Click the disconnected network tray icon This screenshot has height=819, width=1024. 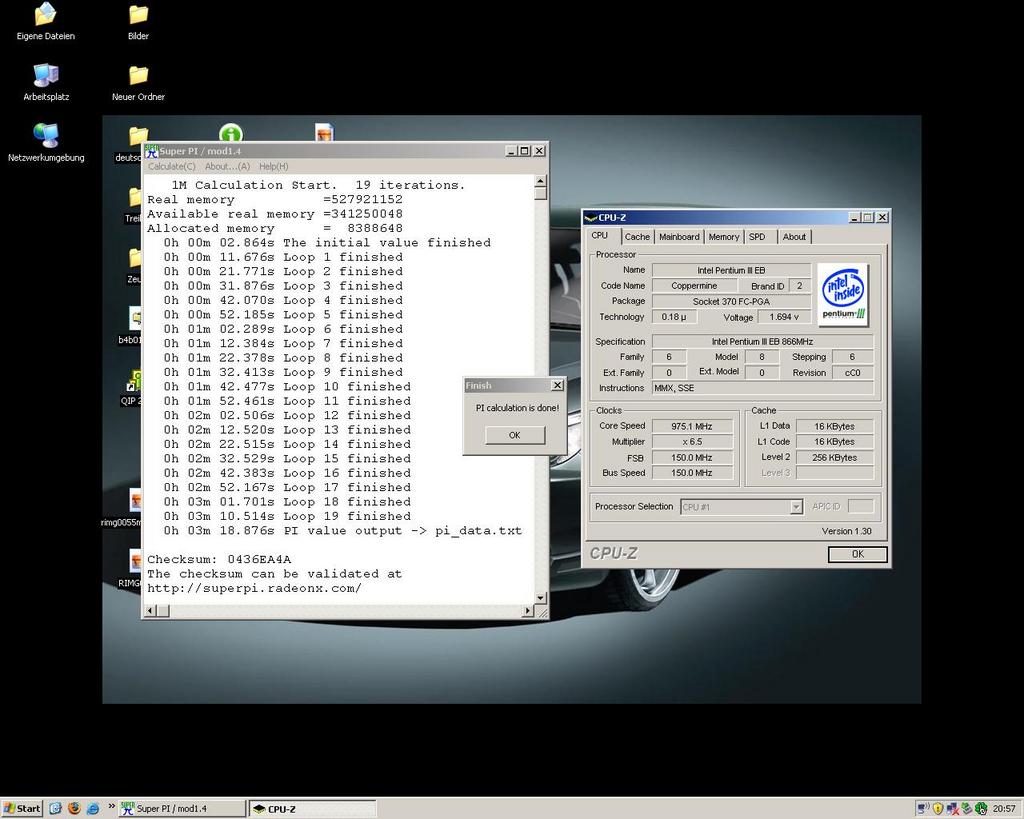(x=952, y=809)
